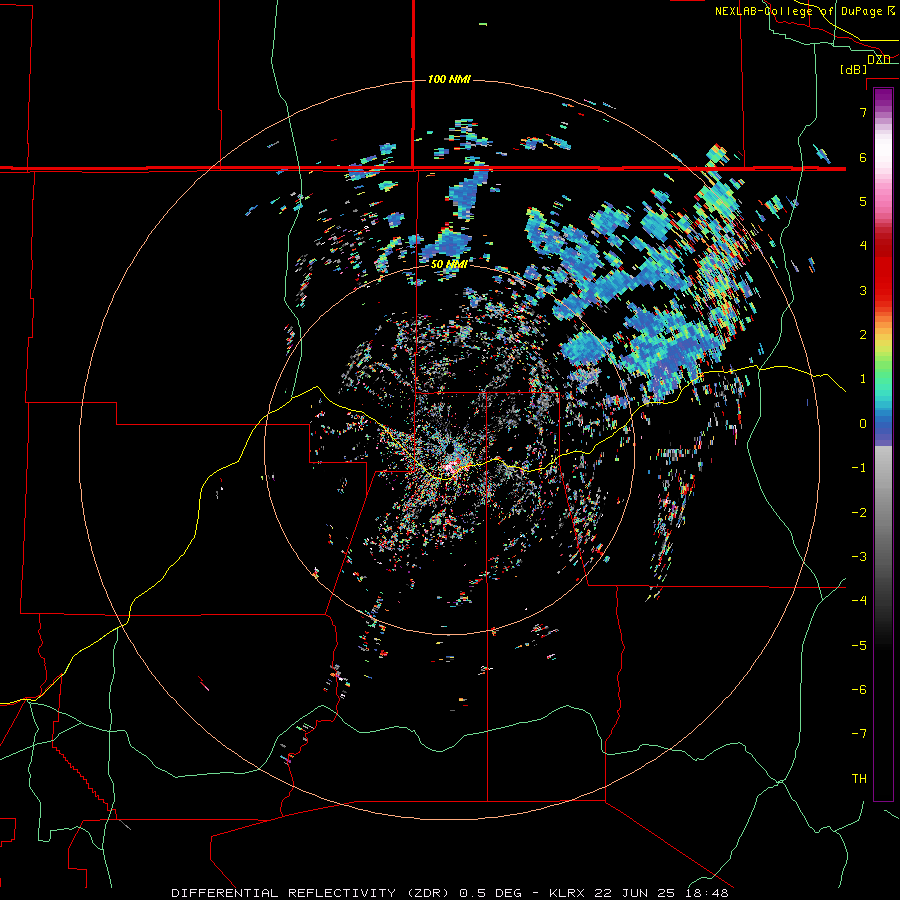The width and height of the screenshot is (900, 900).
Task: Click the 'DZD' product label above the legend
Action: coord(879,59)
